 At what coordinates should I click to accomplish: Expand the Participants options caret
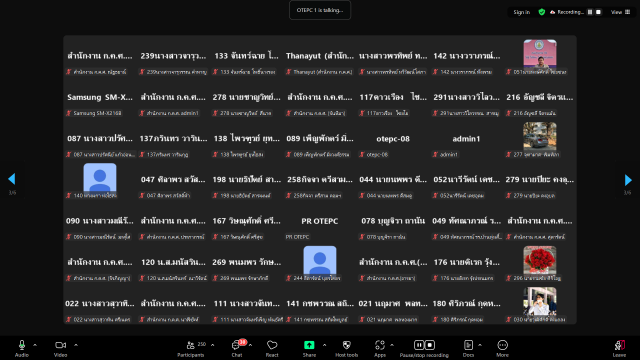coord(213,345)
